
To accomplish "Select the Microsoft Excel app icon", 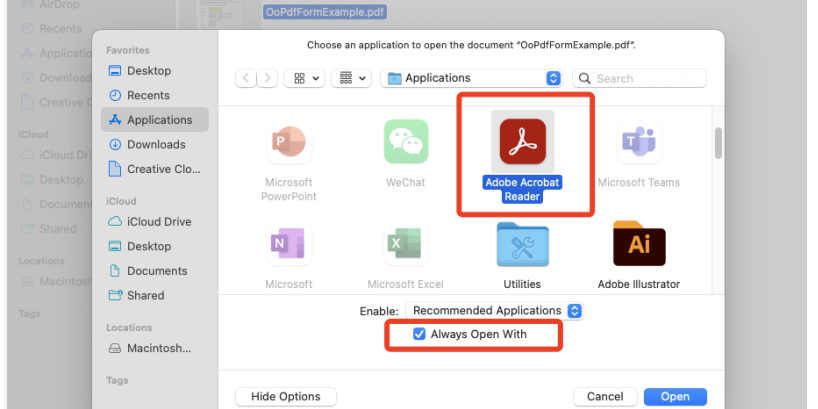I will tap(406, 244).
